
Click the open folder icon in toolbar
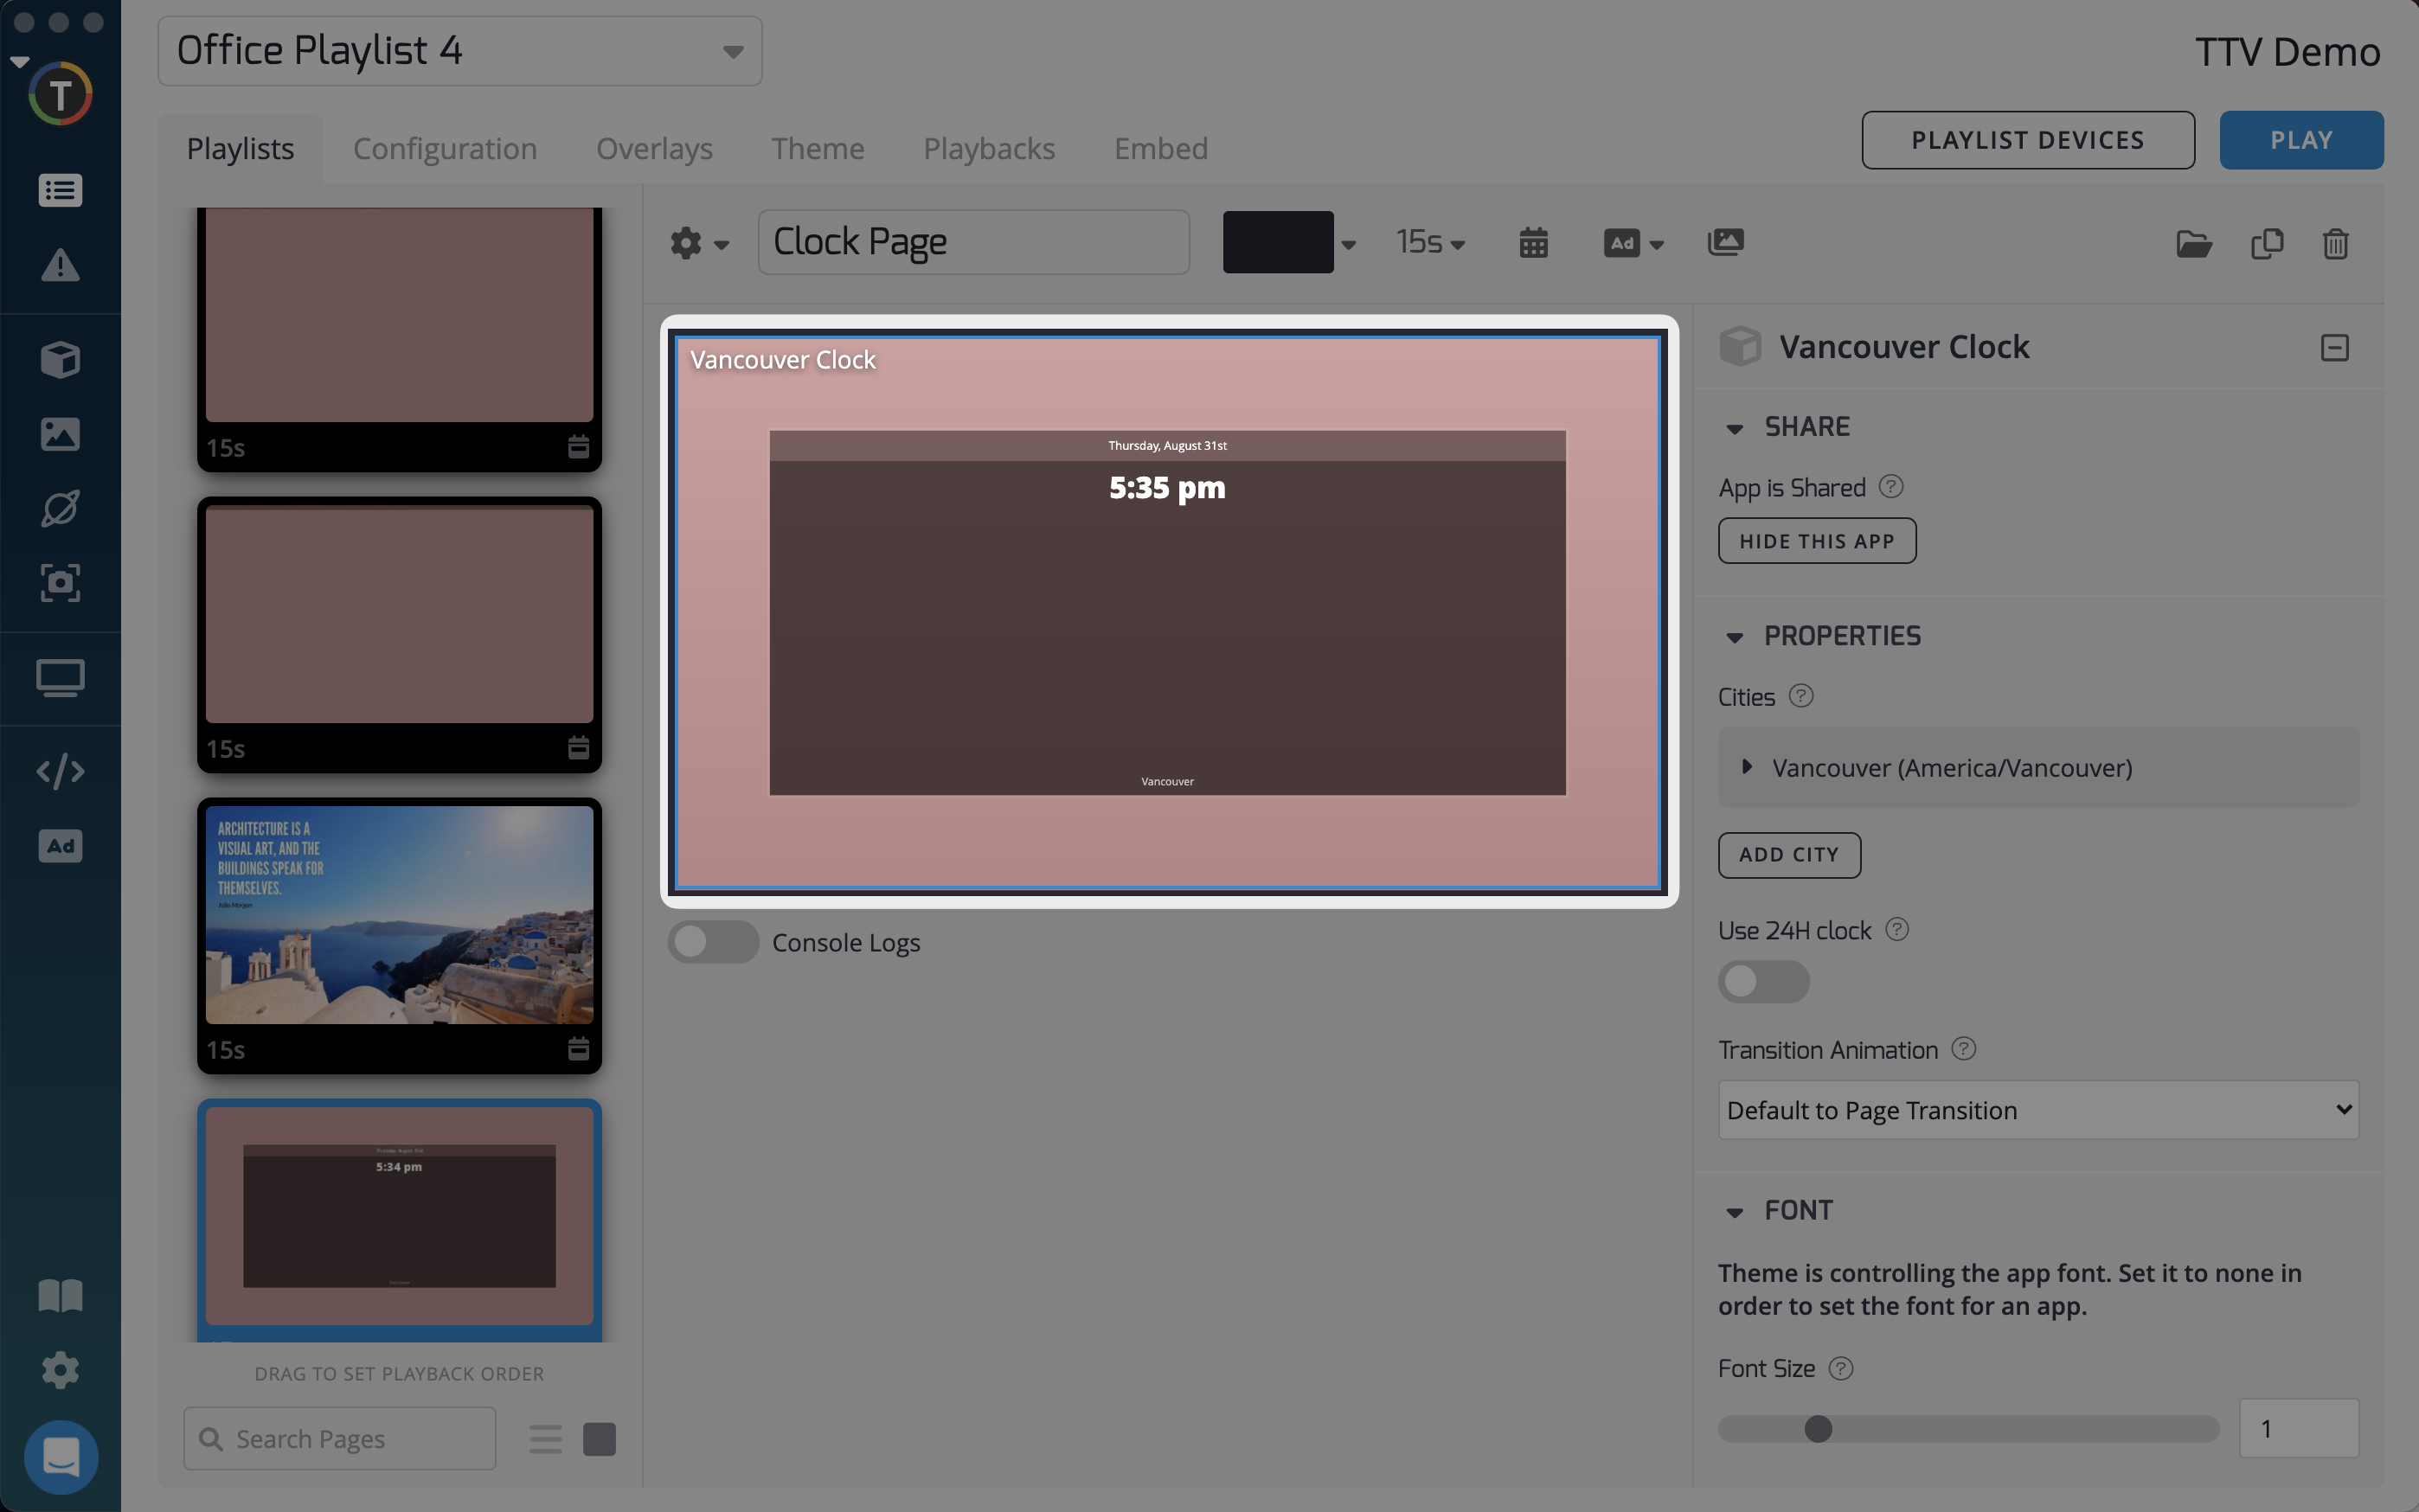[2193, 244]
